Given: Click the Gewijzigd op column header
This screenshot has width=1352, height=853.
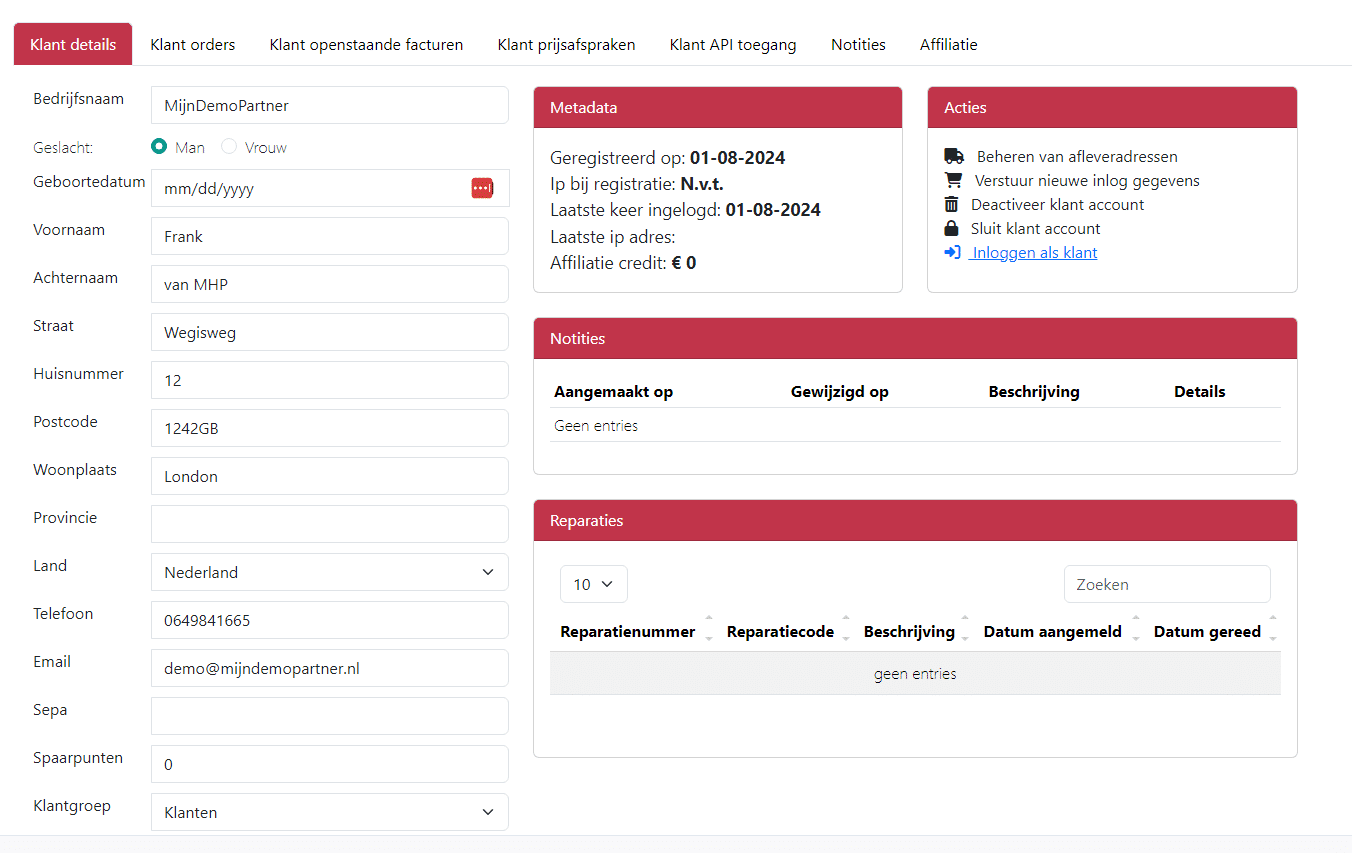Looking at the screenshot, I should tap(839, 392).
